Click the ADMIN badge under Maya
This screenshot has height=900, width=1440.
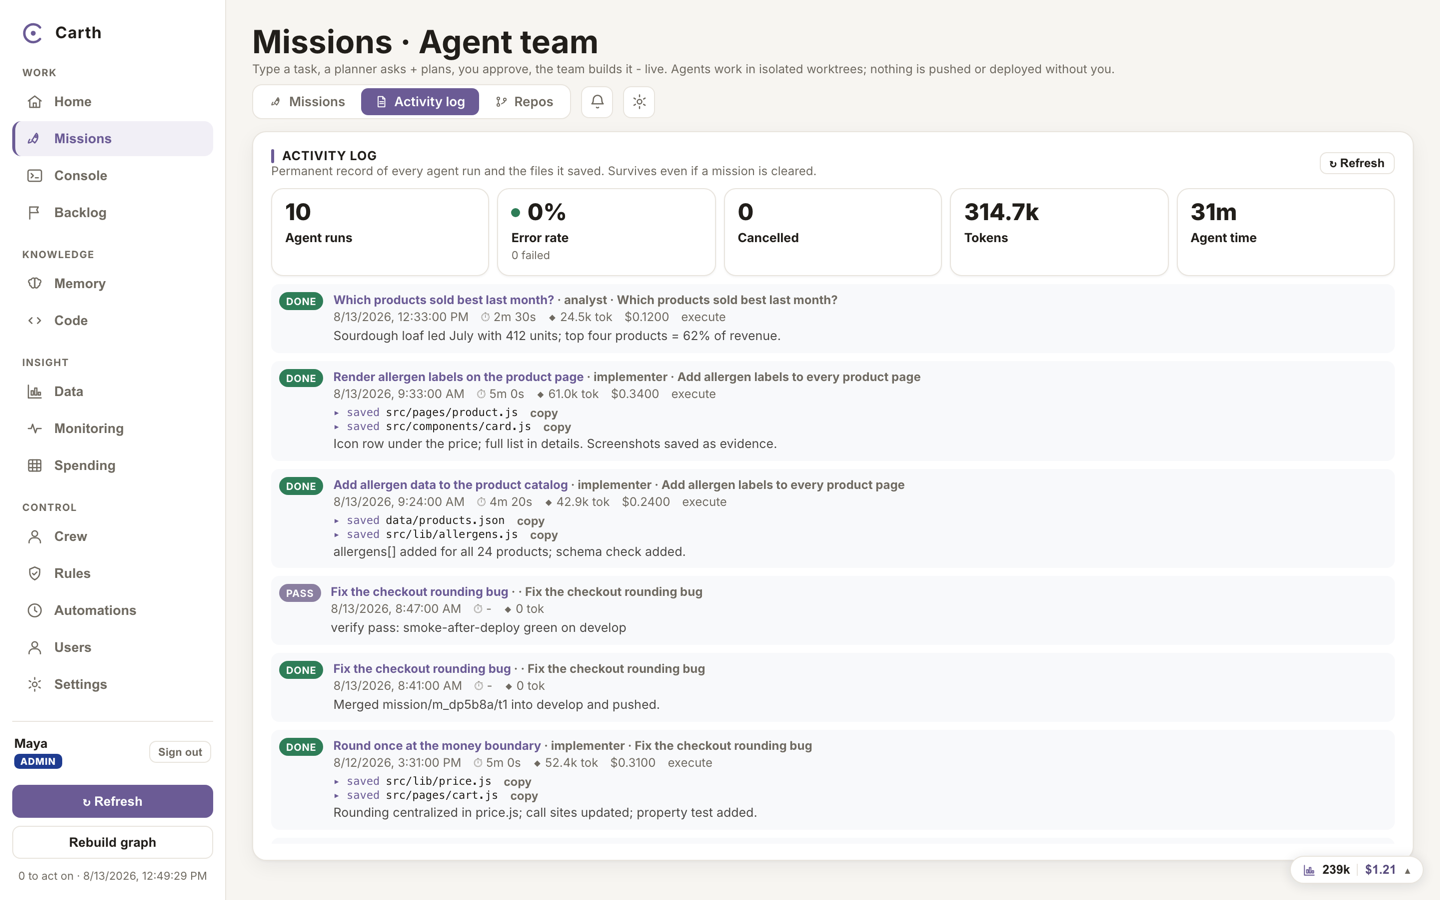[38, 762]
